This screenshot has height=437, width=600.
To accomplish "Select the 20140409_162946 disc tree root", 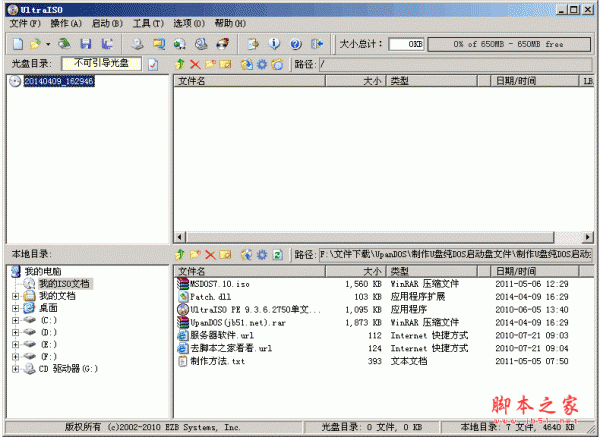I will tap(59, 81).
